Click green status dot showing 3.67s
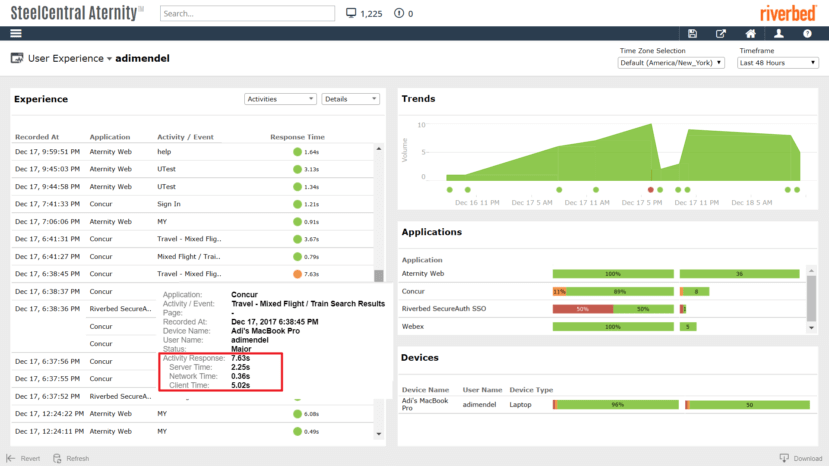This screenshot has height=466, width=829. pos(297,239)
